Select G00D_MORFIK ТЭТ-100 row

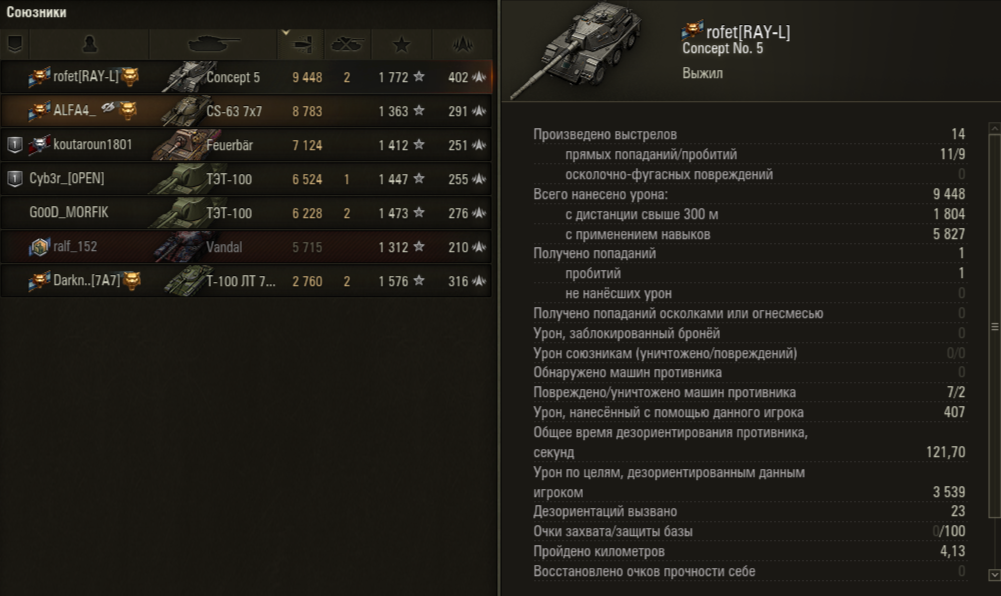[246, 213]
